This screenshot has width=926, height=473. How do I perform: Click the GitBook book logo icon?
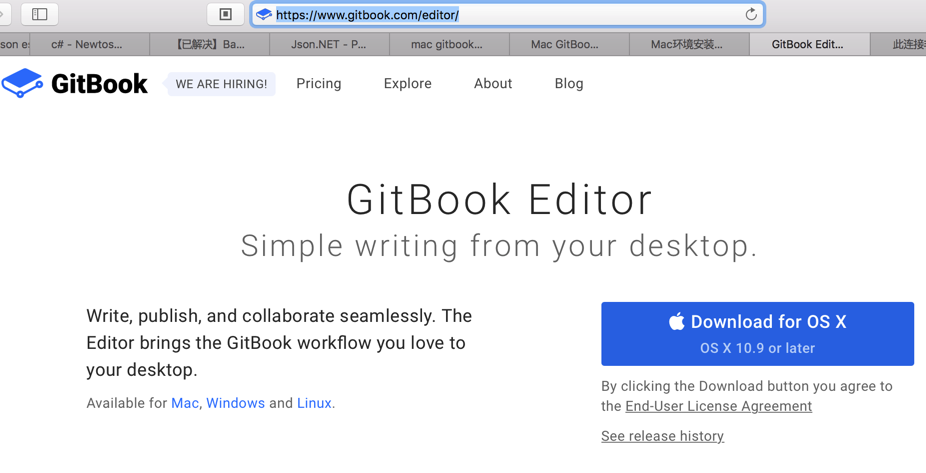[22, 83]
